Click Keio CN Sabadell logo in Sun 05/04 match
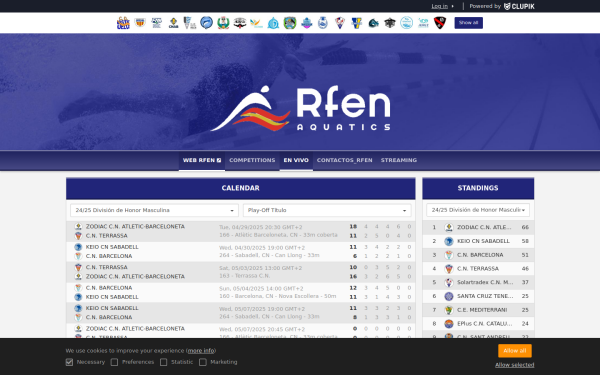This screenshot has width=600, height=375. pyautogui.click(x=78, y=297)
